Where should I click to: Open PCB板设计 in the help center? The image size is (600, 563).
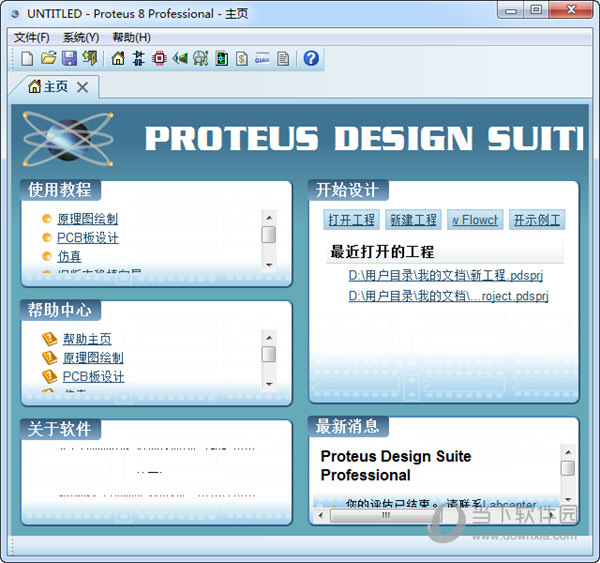click(x=93, y=377)
